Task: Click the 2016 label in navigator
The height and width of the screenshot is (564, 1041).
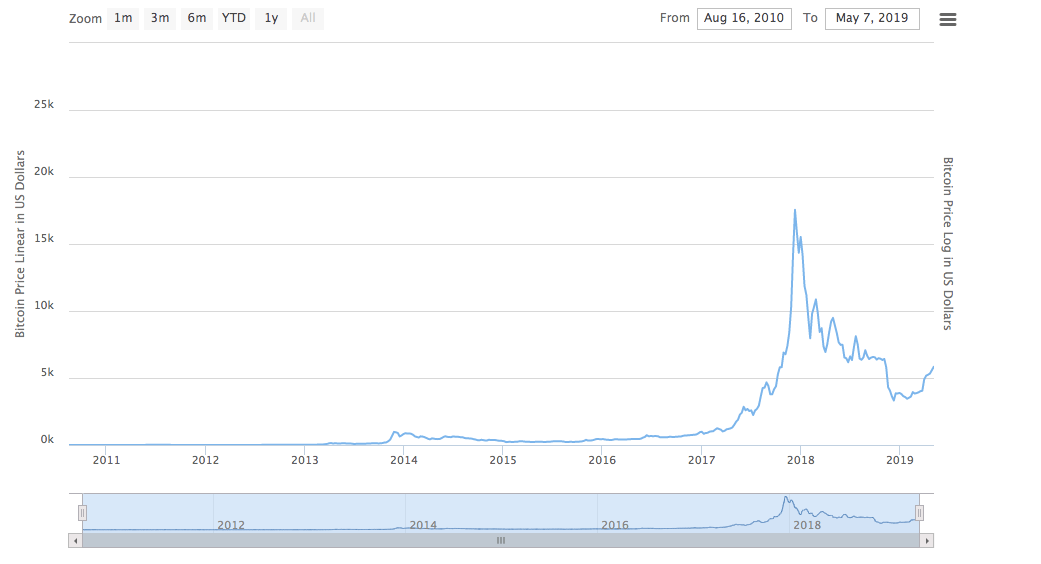Action: pos(615,524)
